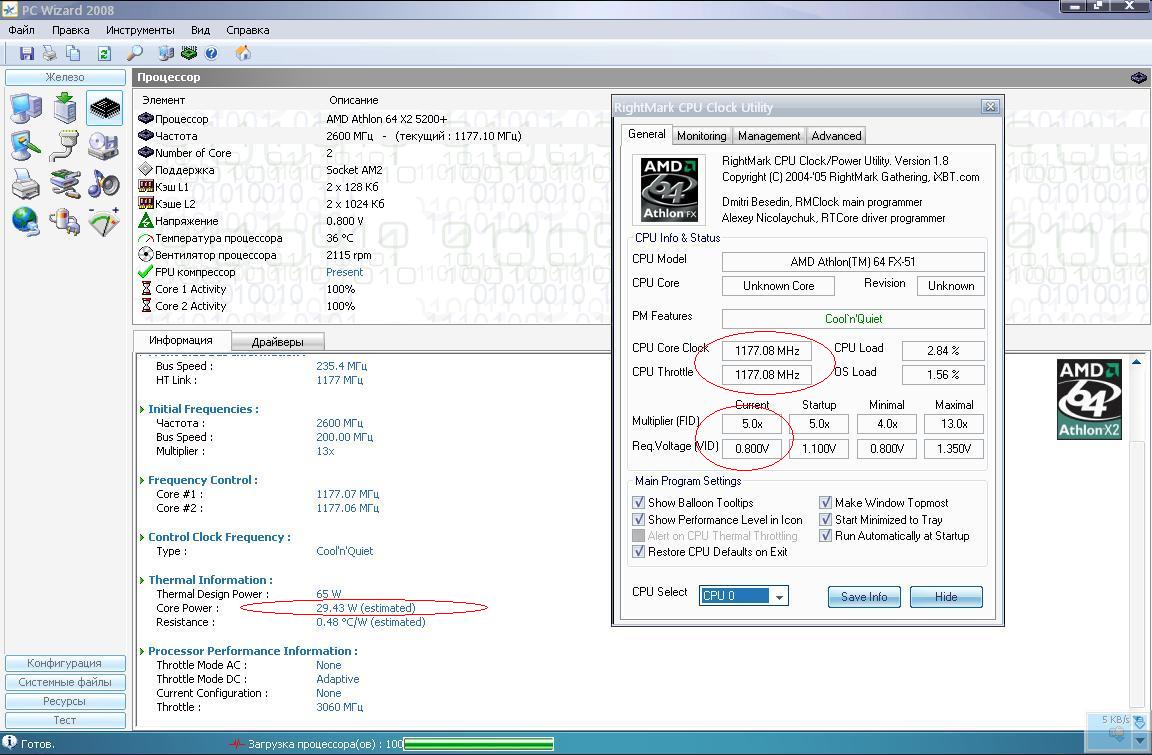1152x755 pixels.
Task: Open the Voltage/Temperature gauge sidebar icon
Action: (104, 222)
